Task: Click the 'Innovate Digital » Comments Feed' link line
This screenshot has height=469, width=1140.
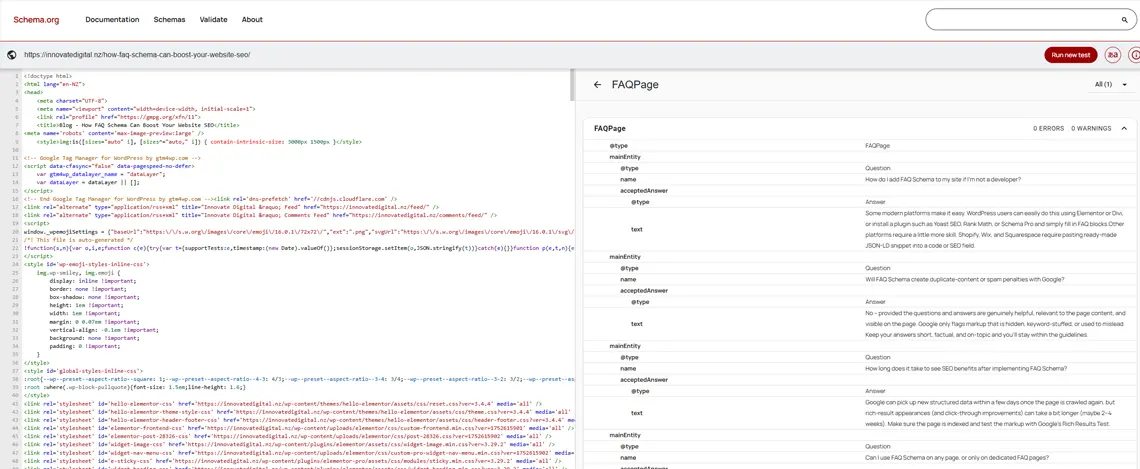Action: (260, 215)
